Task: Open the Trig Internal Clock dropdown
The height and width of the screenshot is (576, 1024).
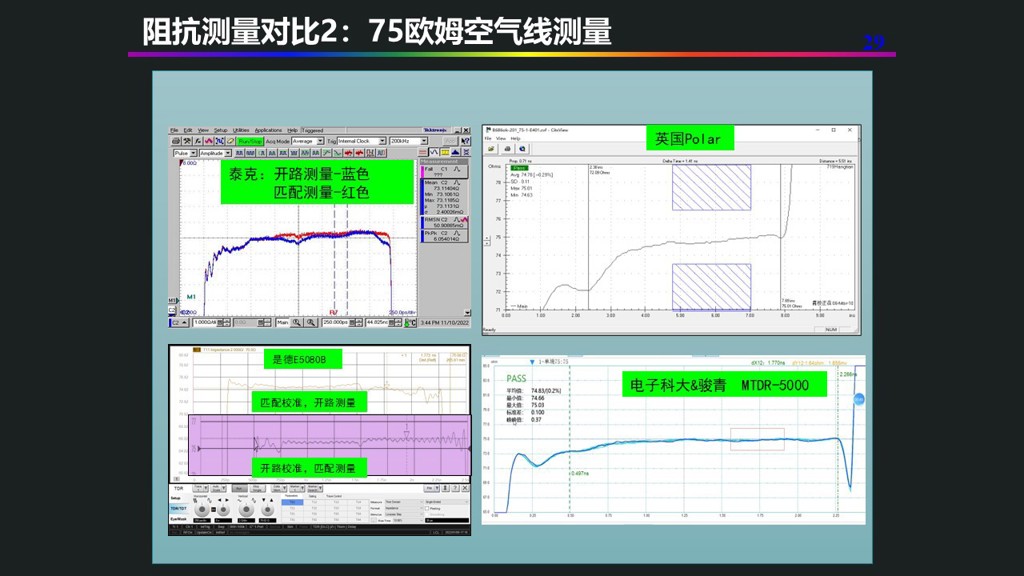Action: [x=361, y=141]
